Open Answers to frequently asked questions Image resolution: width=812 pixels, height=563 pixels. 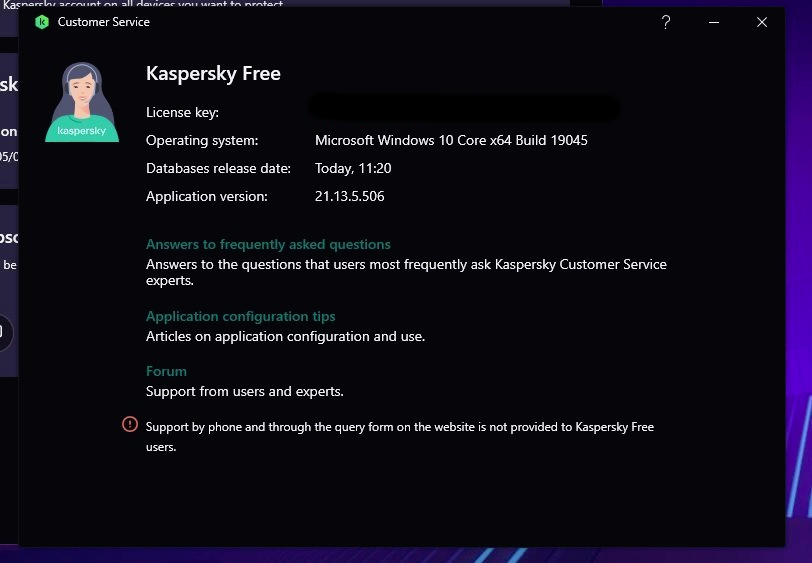[x=268, y=244]
